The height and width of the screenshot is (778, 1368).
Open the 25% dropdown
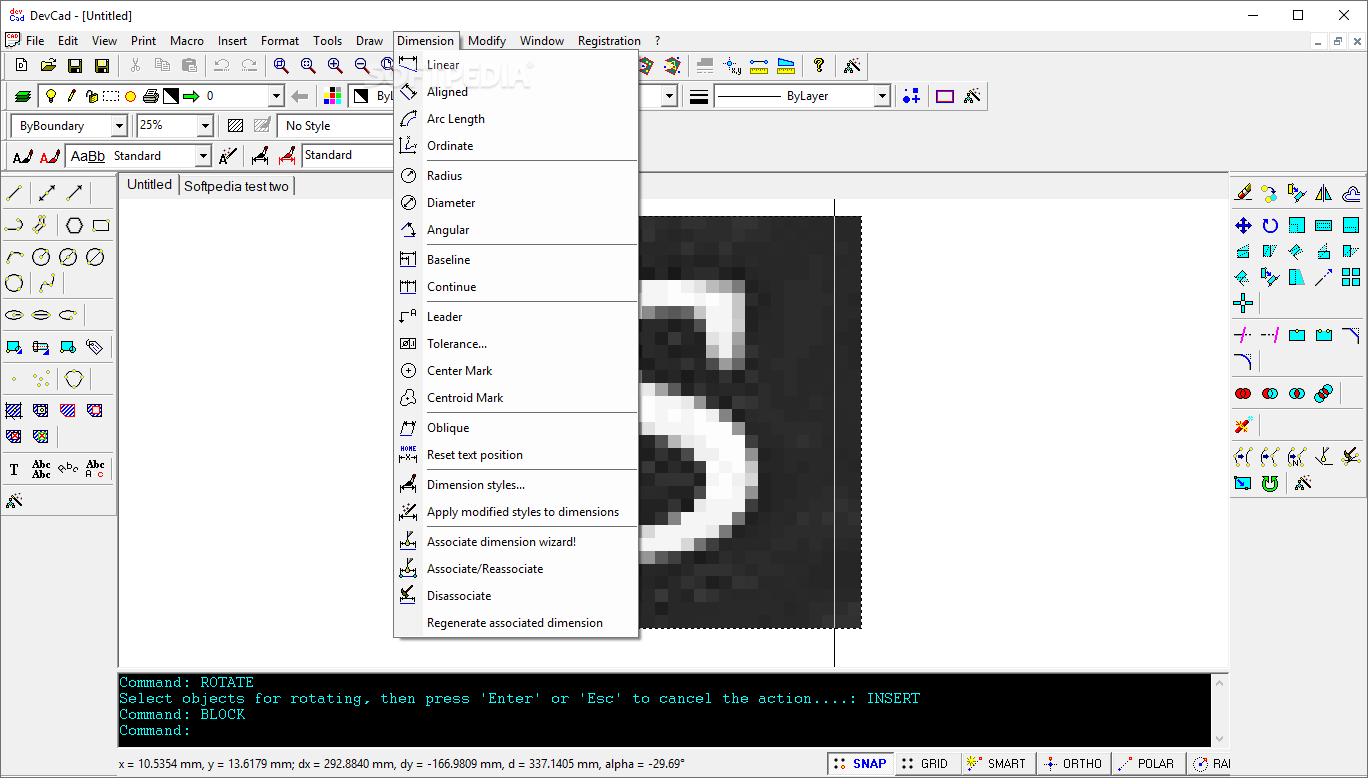205,126
